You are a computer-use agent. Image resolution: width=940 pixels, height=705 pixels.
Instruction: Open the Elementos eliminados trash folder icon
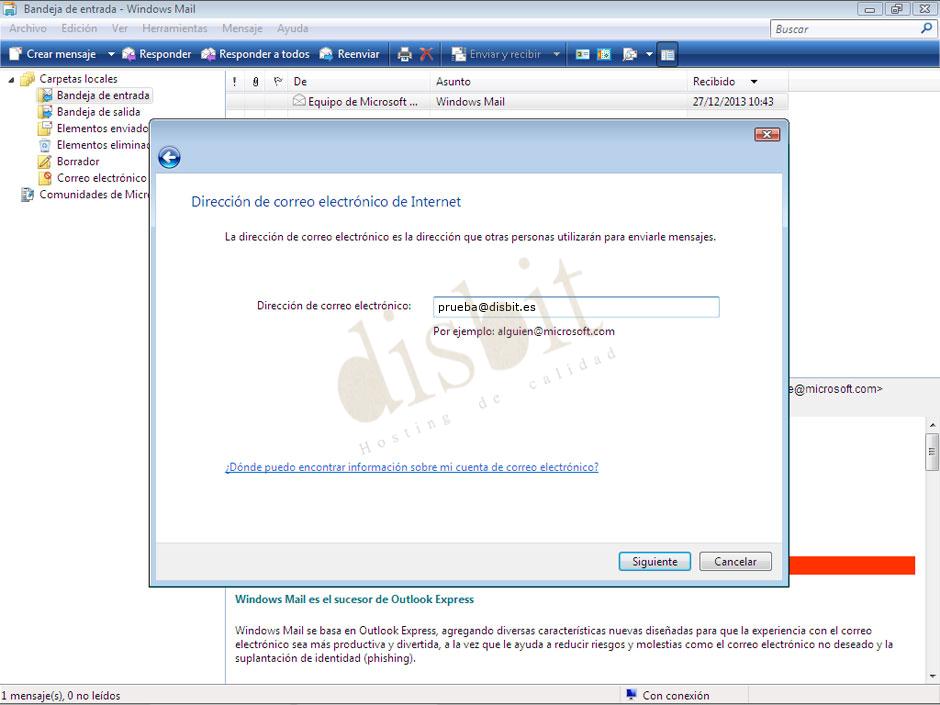tap(43, 144)
